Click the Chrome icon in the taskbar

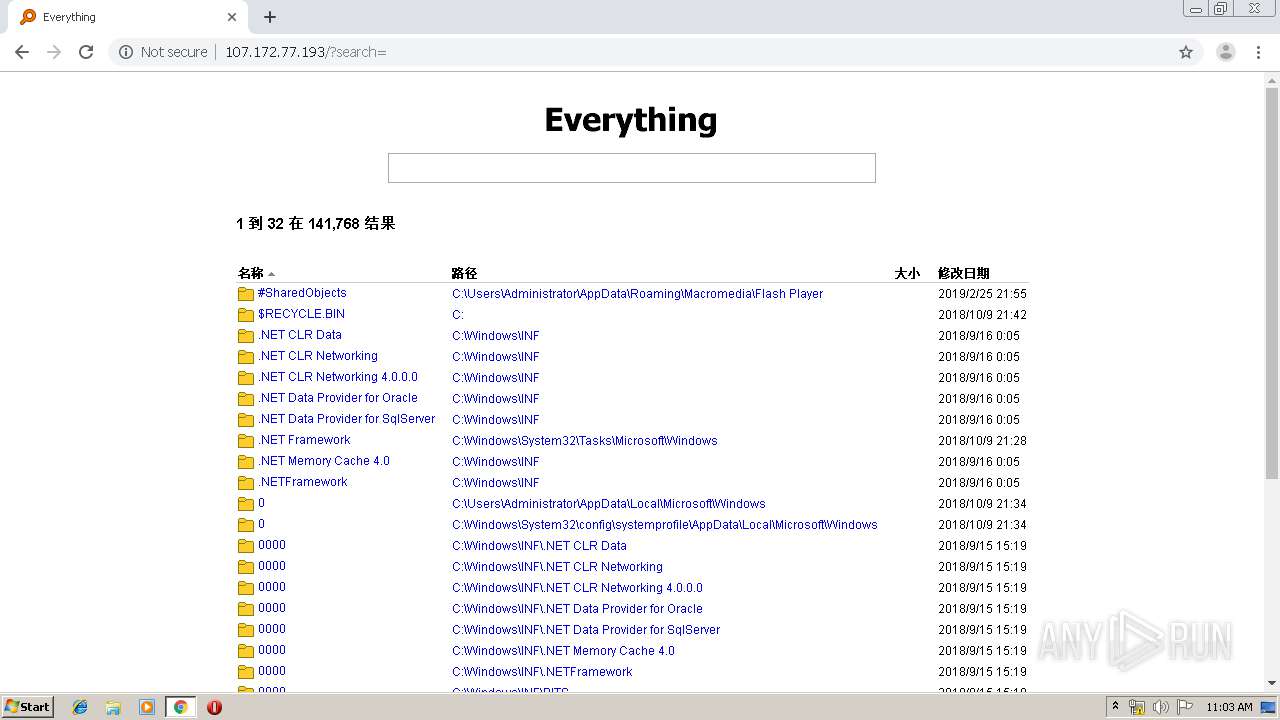180,707
